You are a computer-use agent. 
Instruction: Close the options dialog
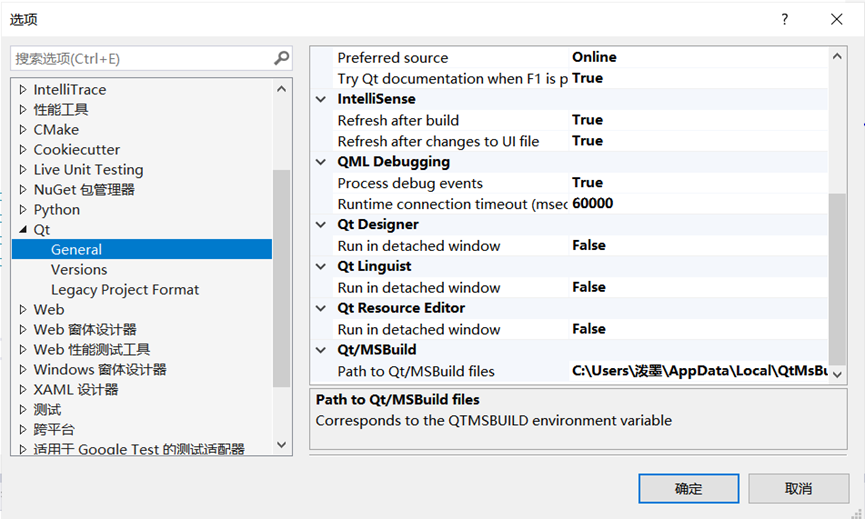click(836, 19)
